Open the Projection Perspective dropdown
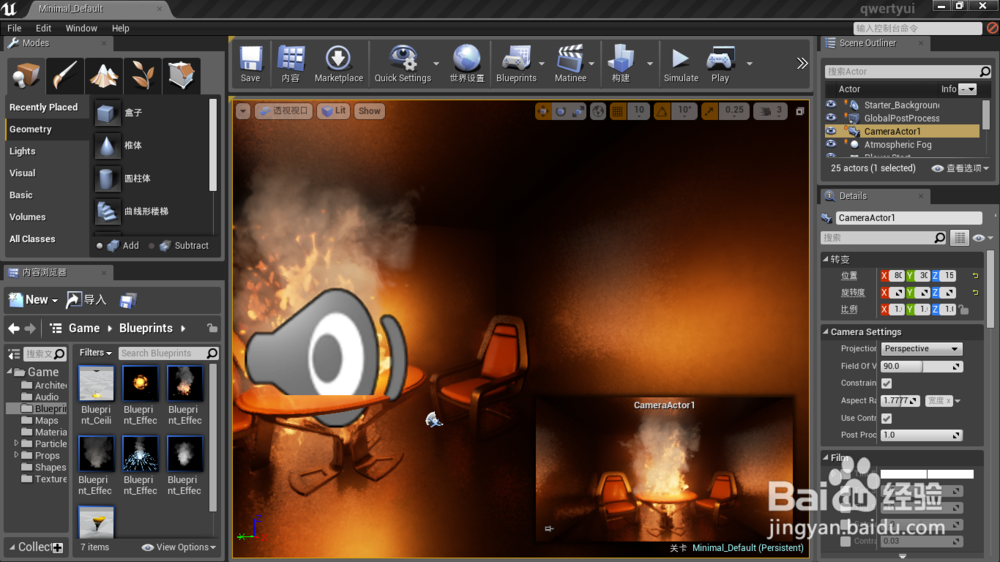Screen dimensions: 1000x562 (x=922, y=349)
